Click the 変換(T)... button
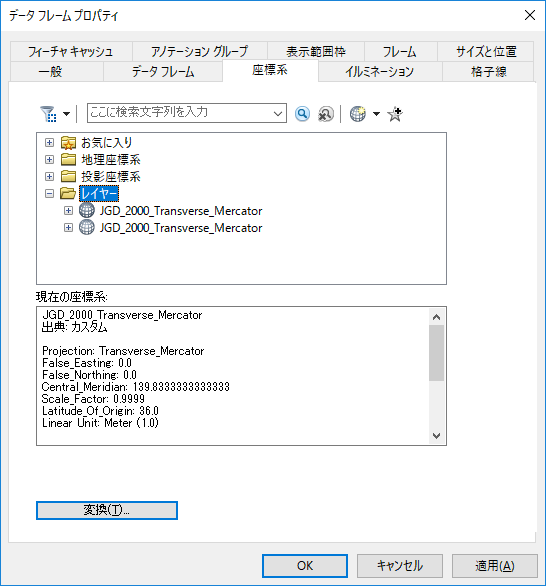The image size is (546, 586). pyautogui.click(x=107, y=510)
